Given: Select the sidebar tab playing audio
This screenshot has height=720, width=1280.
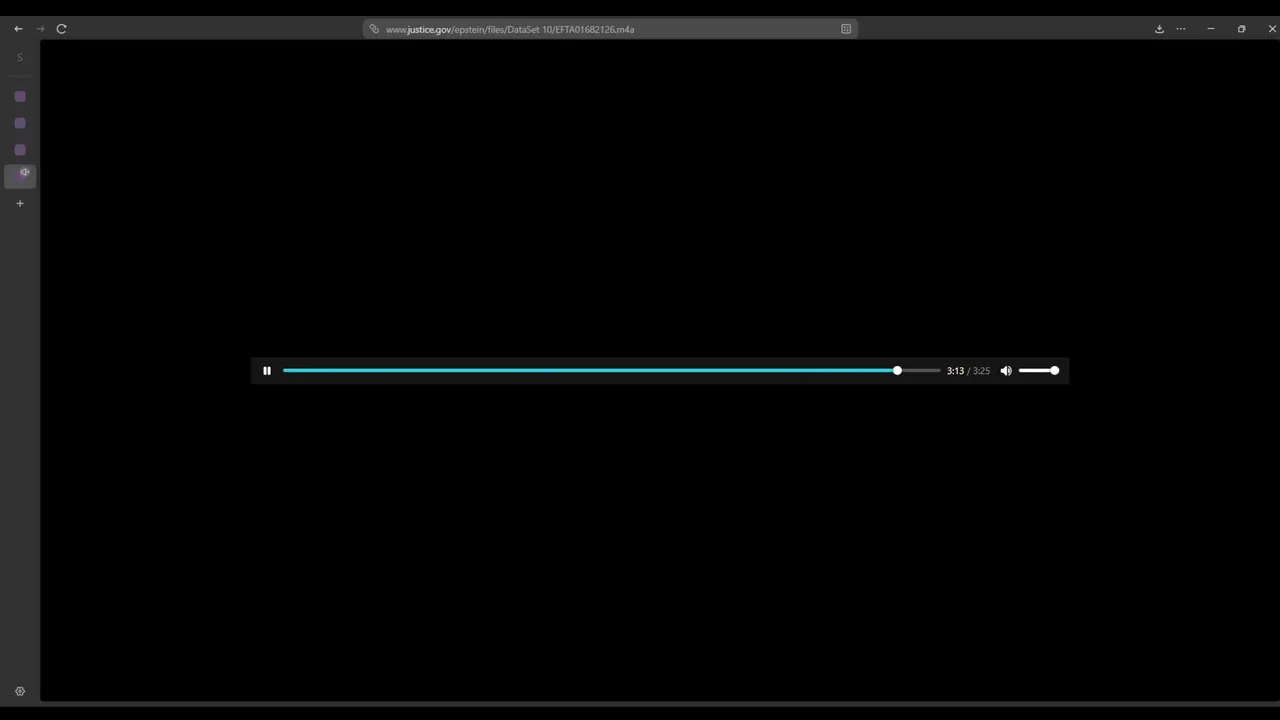Looking at the screenshot, I should [21, 175].
